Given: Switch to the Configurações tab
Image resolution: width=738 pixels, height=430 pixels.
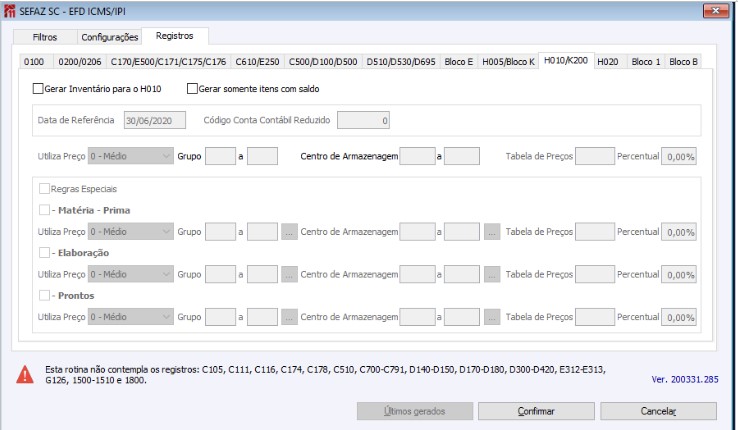Looking at the screenshot, I should tap(110, 37).
